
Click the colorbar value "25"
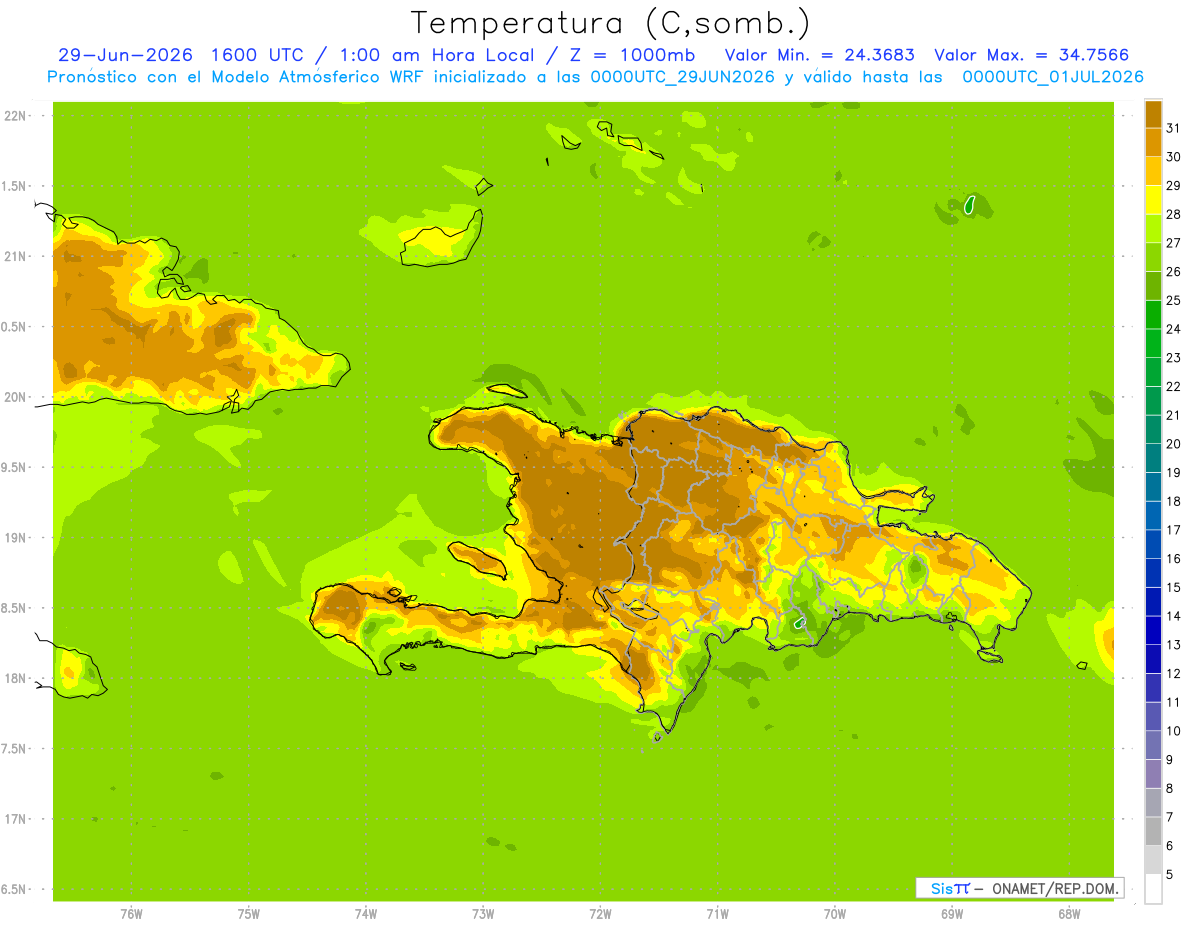click(1173, 300)
